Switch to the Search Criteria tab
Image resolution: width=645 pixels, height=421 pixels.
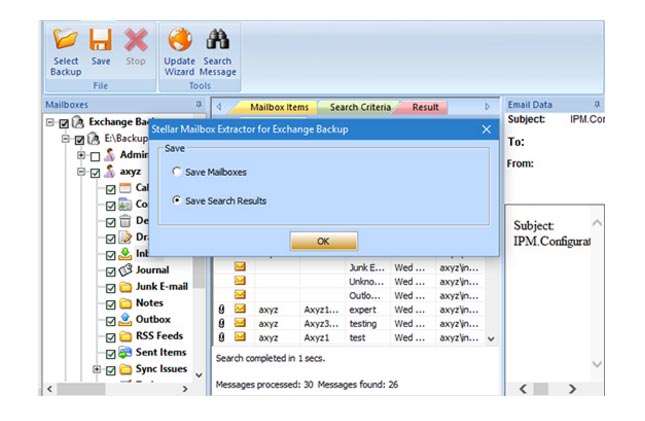[360, 107]
